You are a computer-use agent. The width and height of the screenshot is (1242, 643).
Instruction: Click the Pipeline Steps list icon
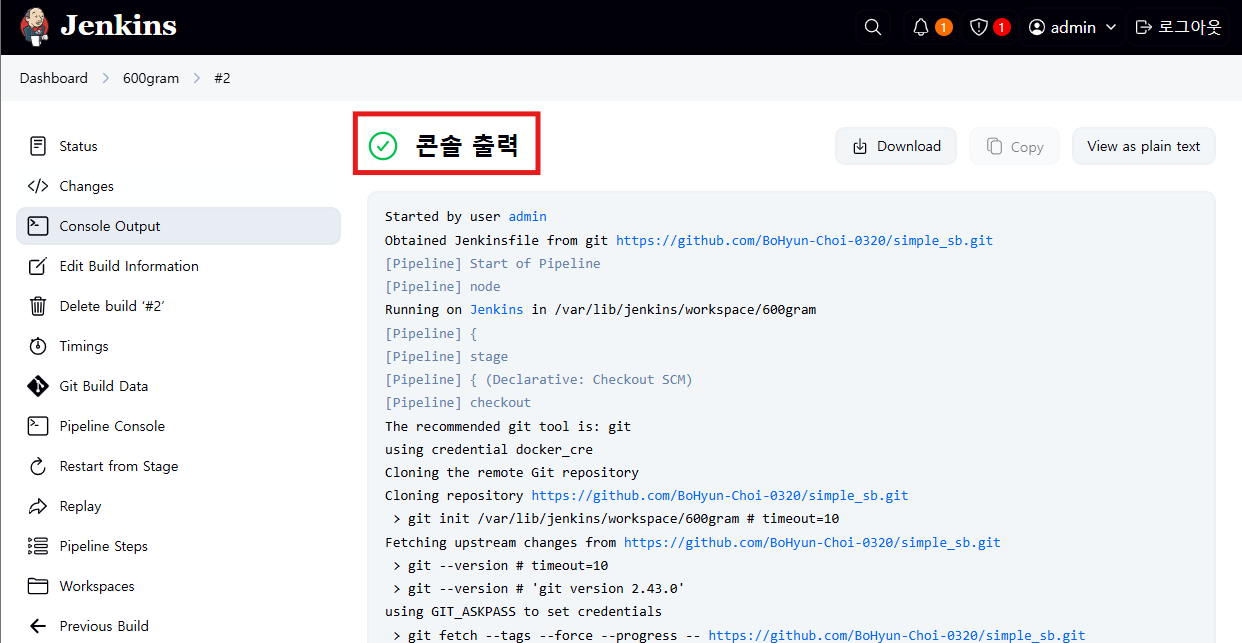[38, 546]
